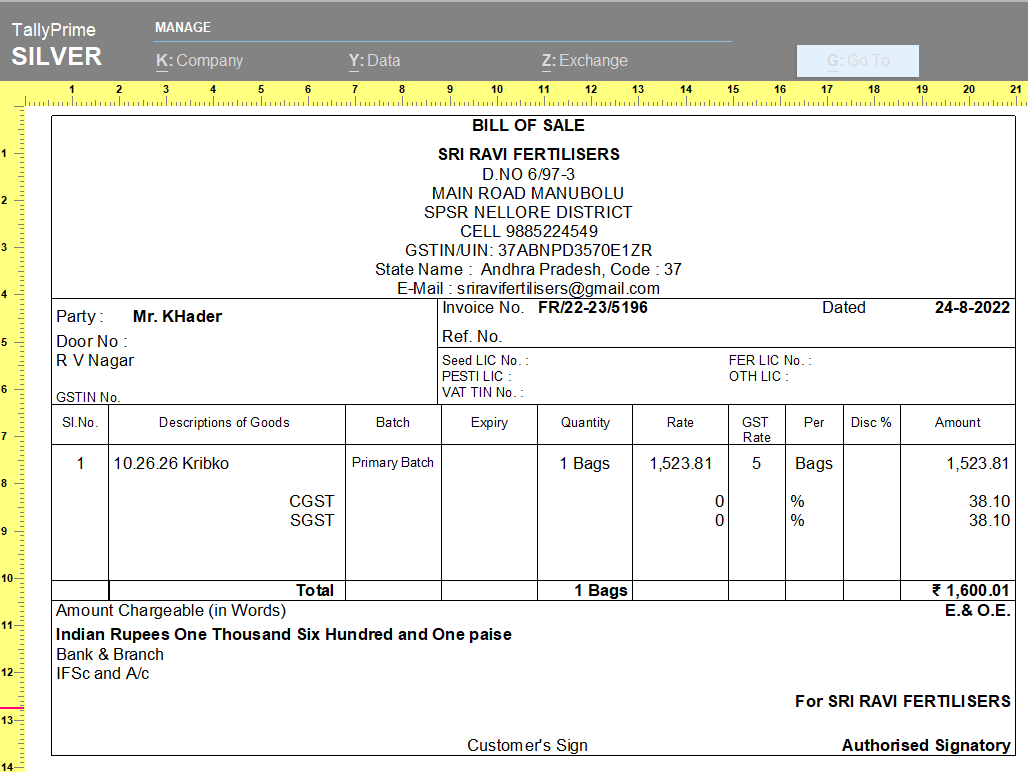Click the CGST amount 38.10
This screenshot has height=776, width=1028.
pyautogui.click(x=989, y=501)
